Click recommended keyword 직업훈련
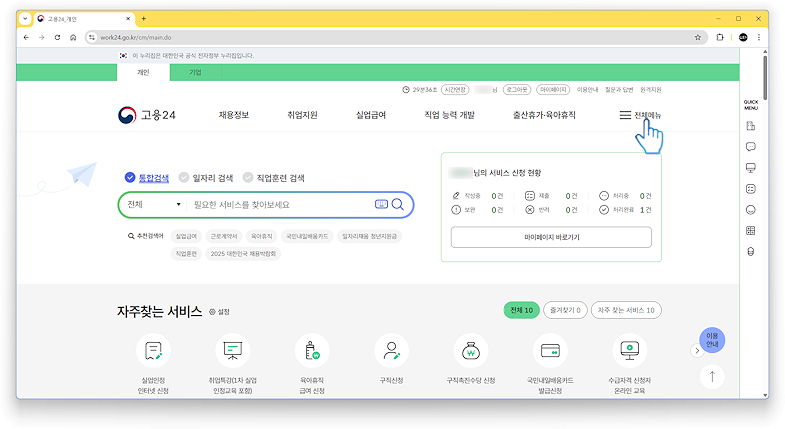Viewport: 785px width, 429px height. coord(186,254)
